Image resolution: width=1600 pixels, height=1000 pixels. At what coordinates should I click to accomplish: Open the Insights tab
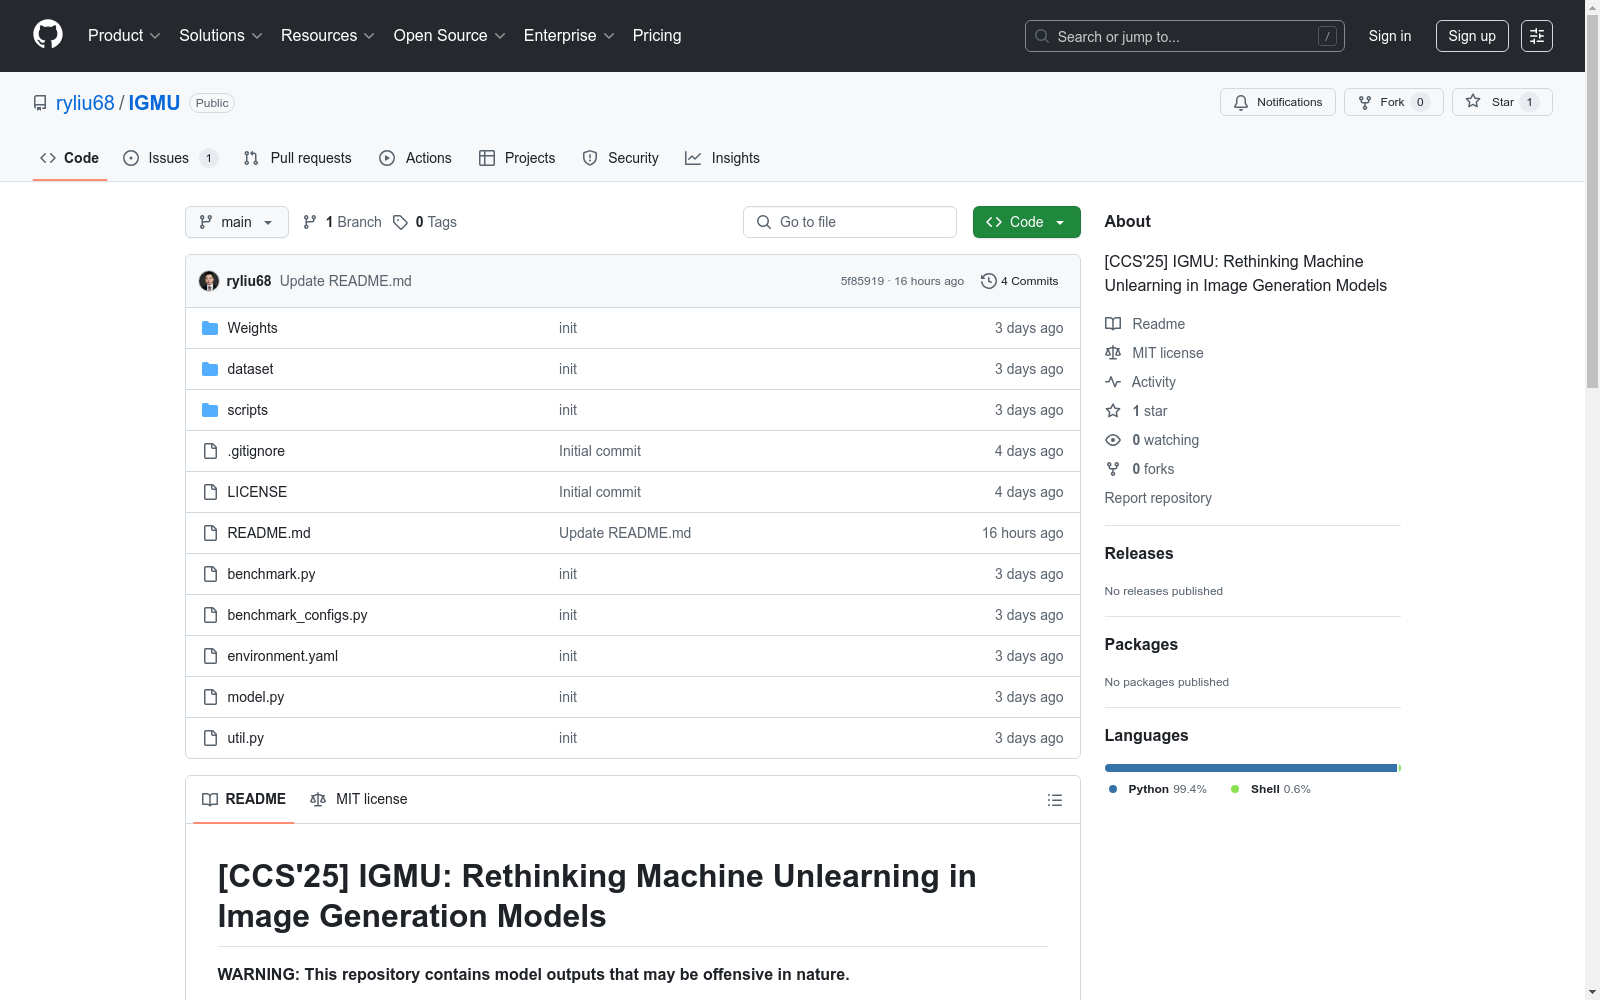722,158
